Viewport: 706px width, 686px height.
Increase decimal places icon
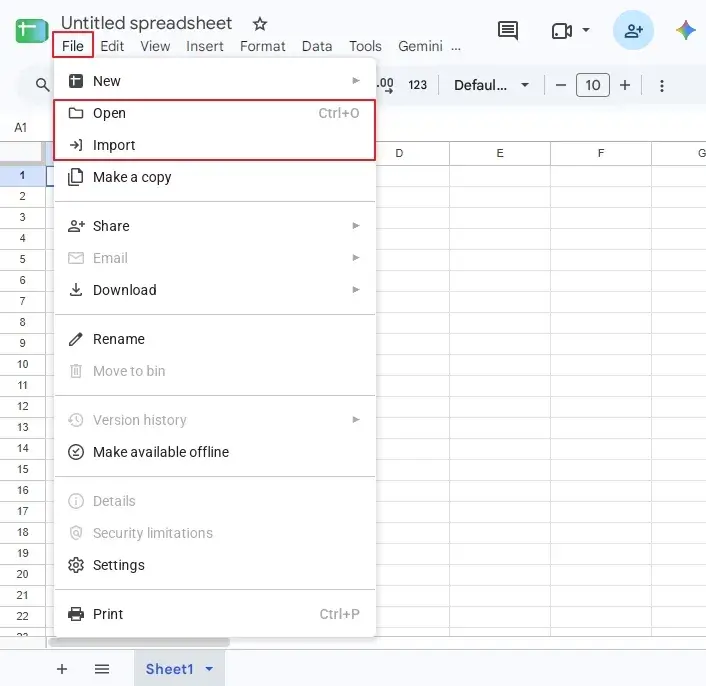tap(386, 85)
